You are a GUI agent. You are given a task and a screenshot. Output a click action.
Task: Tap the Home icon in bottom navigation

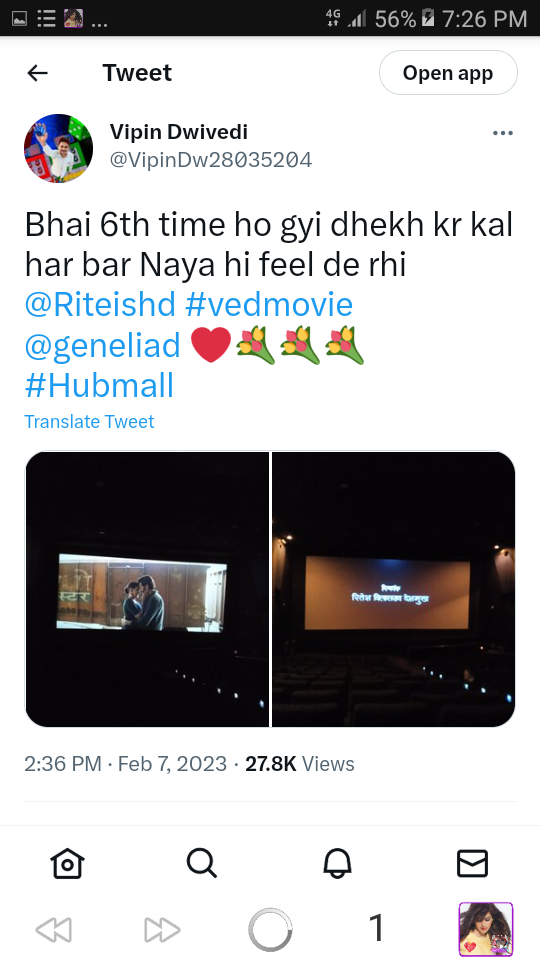(x=67, y=863)
